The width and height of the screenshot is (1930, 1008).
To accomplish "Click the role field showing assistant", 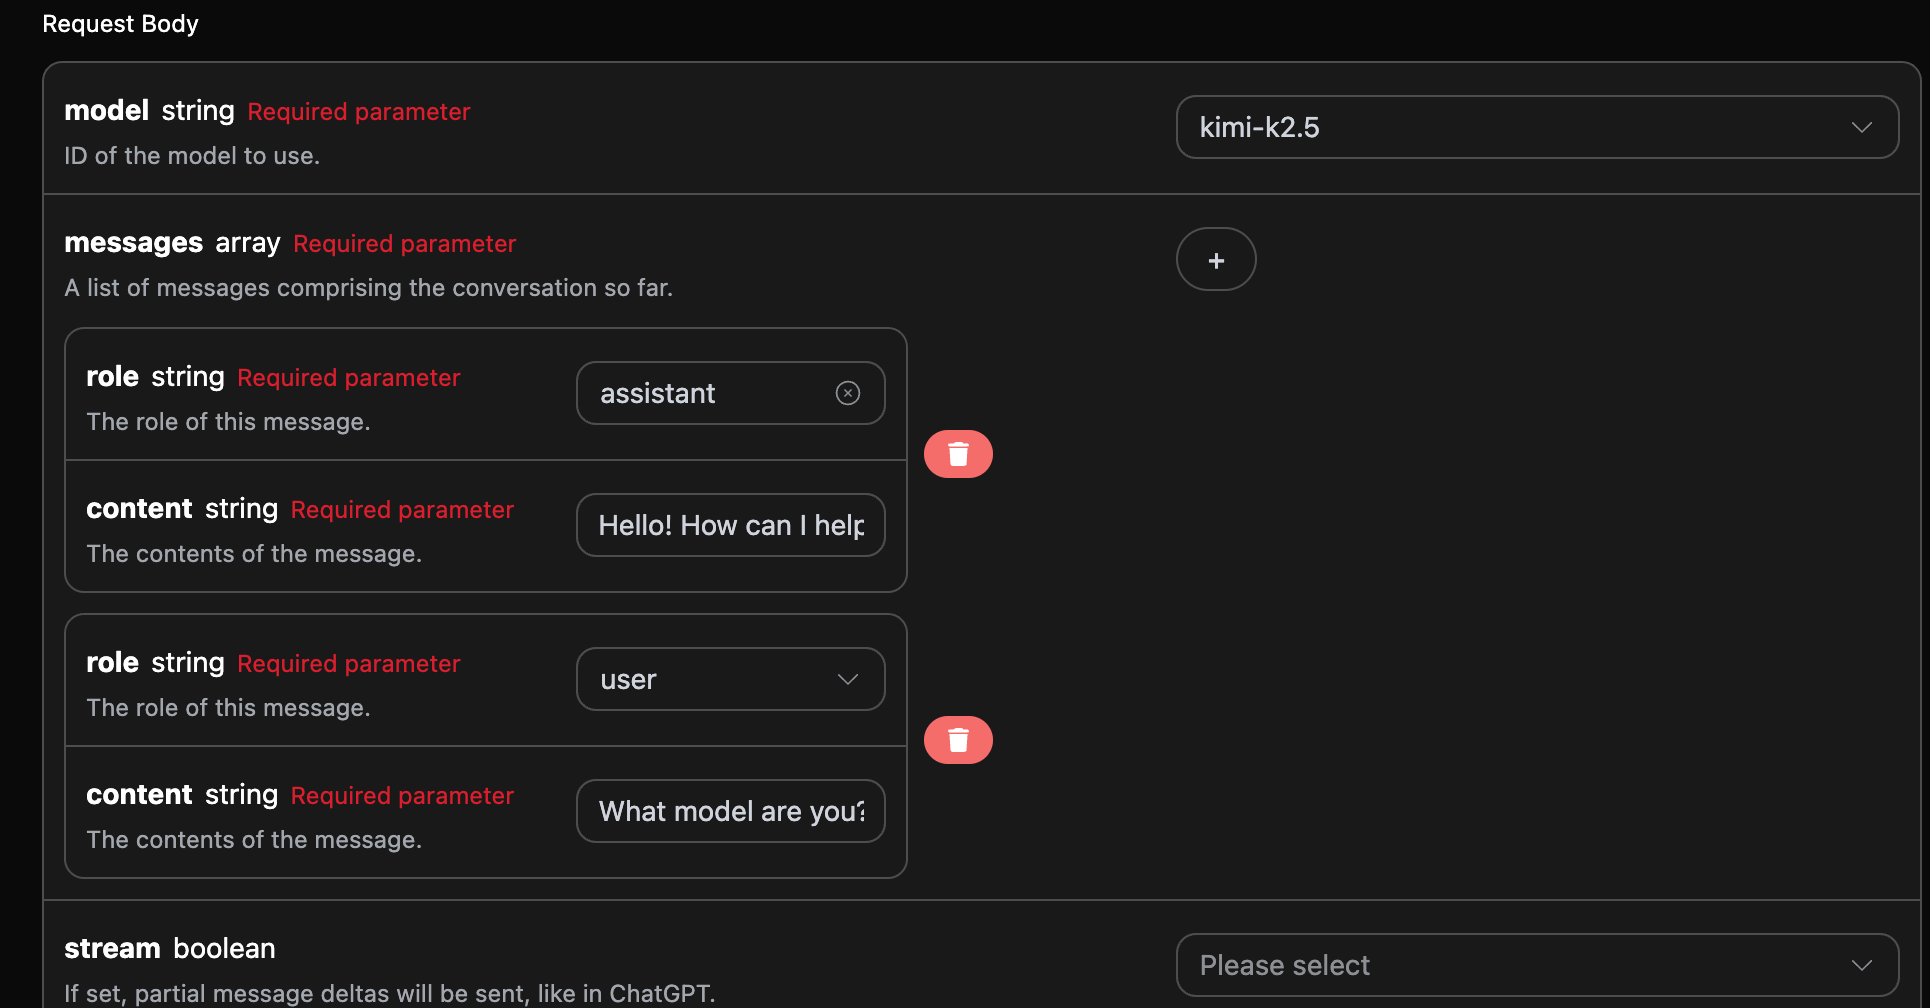I will [x=700, y=393].
